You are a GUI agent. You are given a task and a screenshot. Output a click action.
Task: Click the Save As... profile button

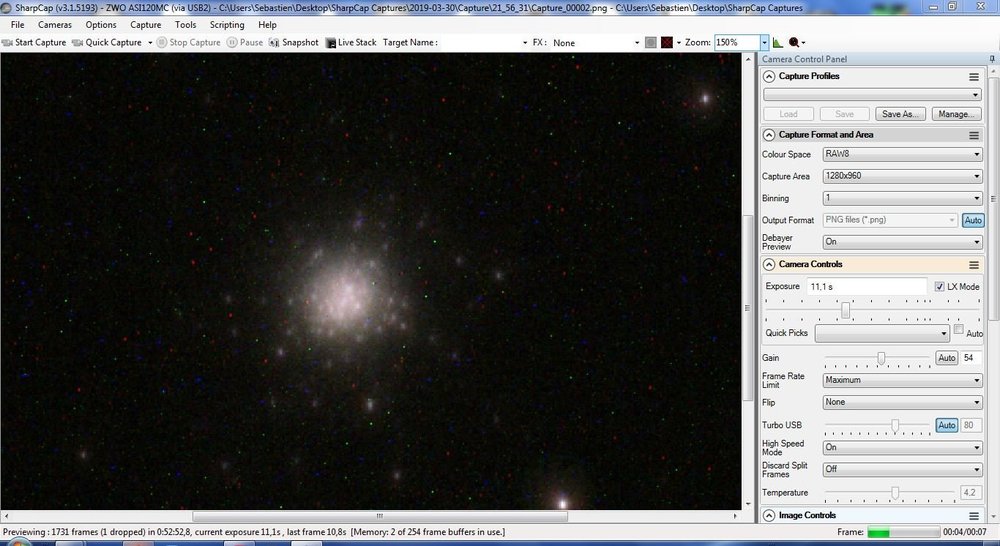900,114
